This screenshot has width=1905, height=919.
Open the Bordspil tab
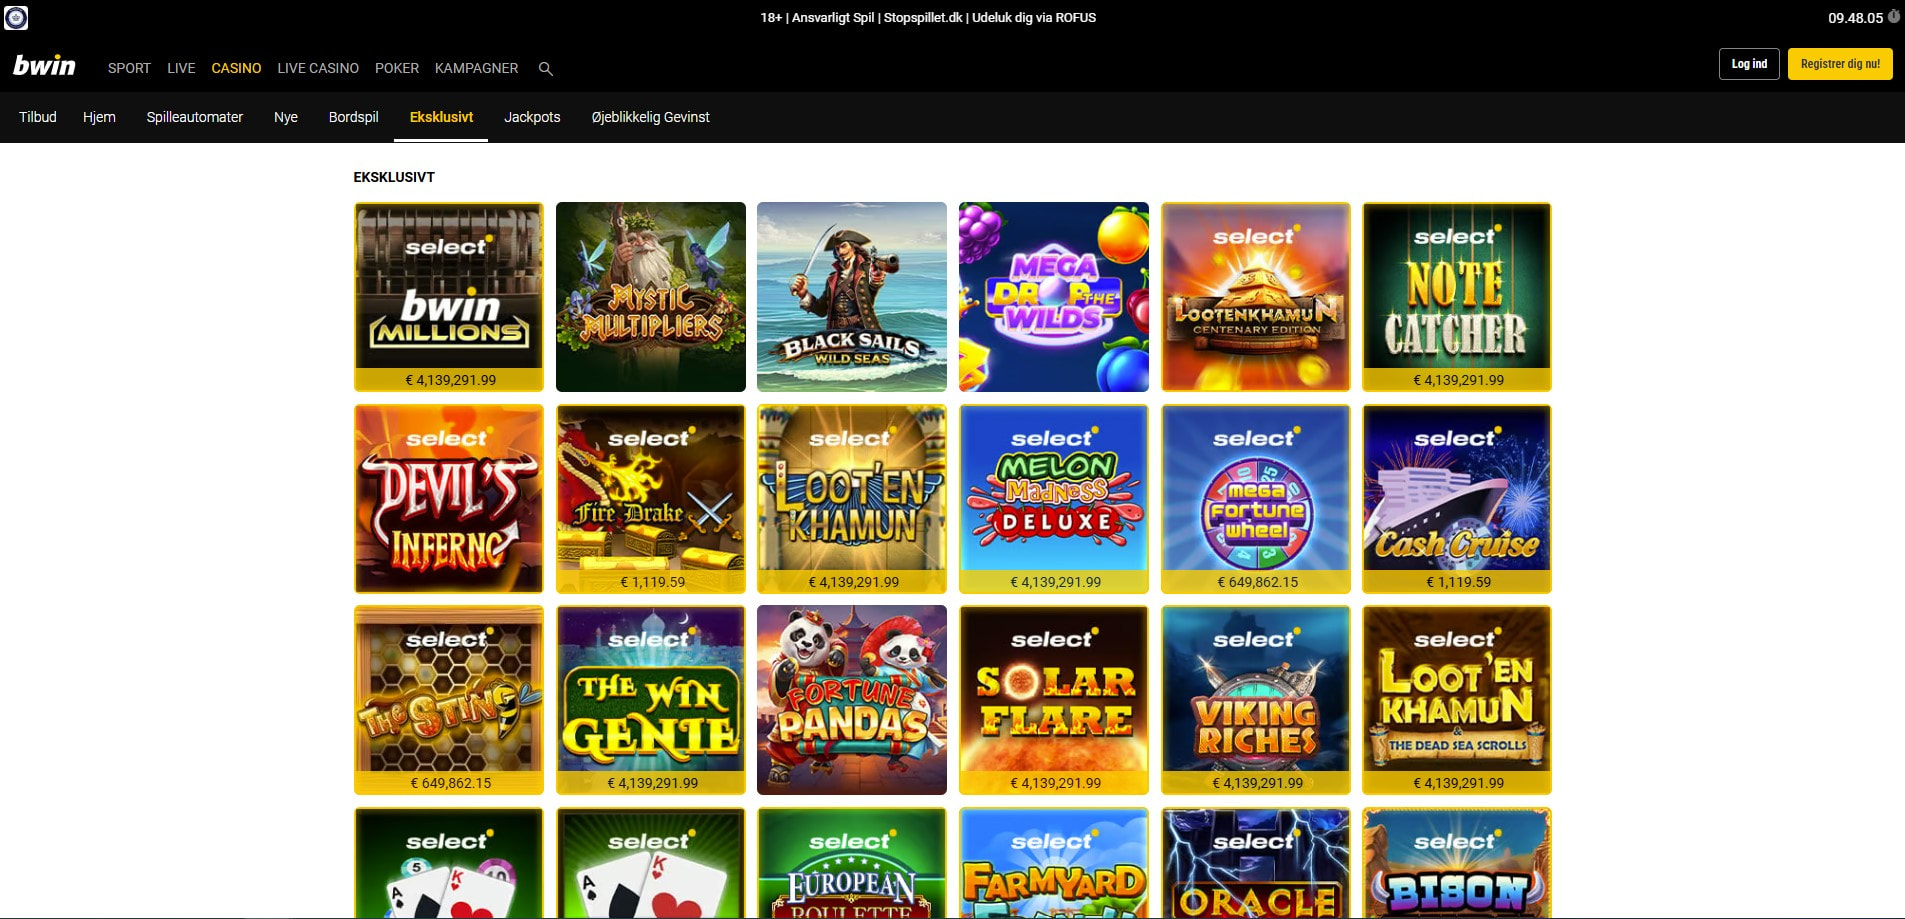tap(354, 117)
